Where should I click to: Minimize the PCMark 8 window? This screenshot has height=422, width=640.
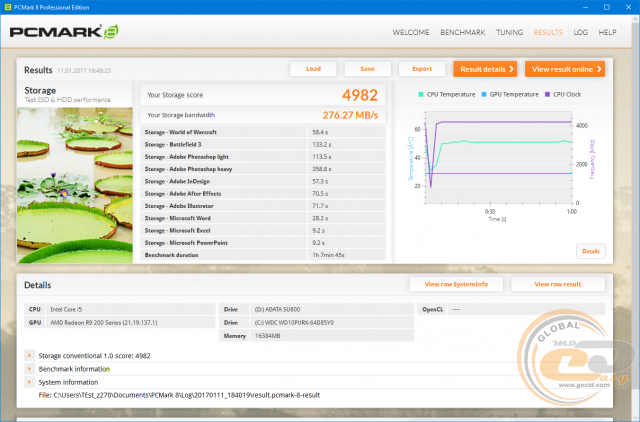[x=585, y=7]
